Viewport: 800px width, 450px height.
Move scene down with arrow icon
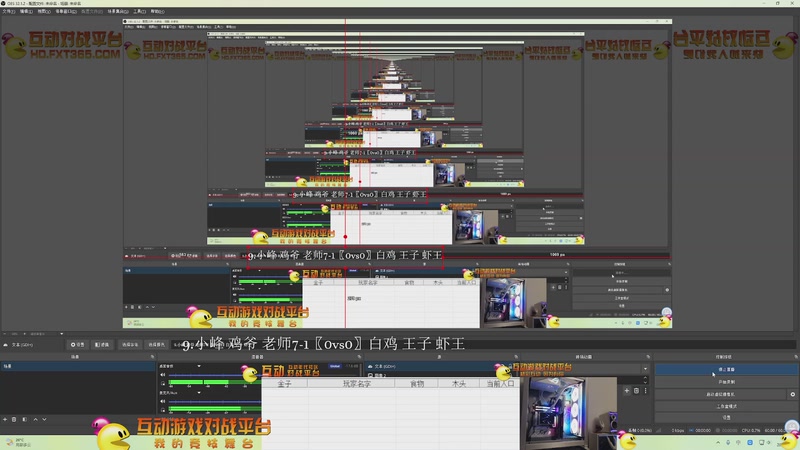point(44,419)
